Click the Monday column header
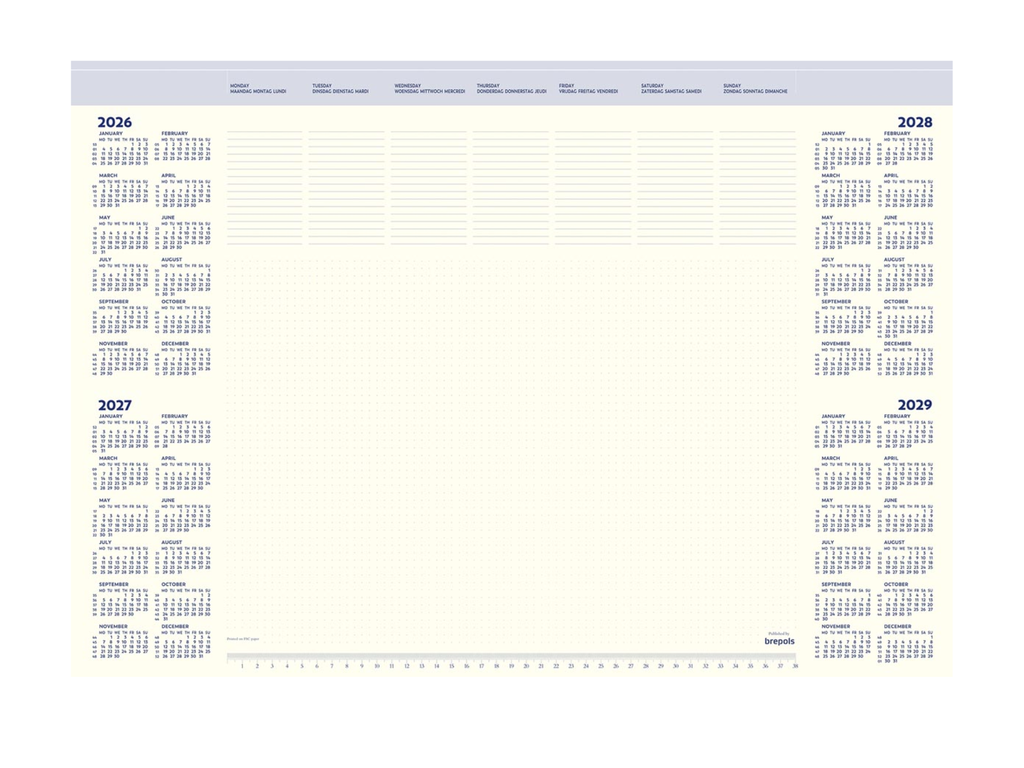This screenshot has height=768, width=1024. point(258,88)
